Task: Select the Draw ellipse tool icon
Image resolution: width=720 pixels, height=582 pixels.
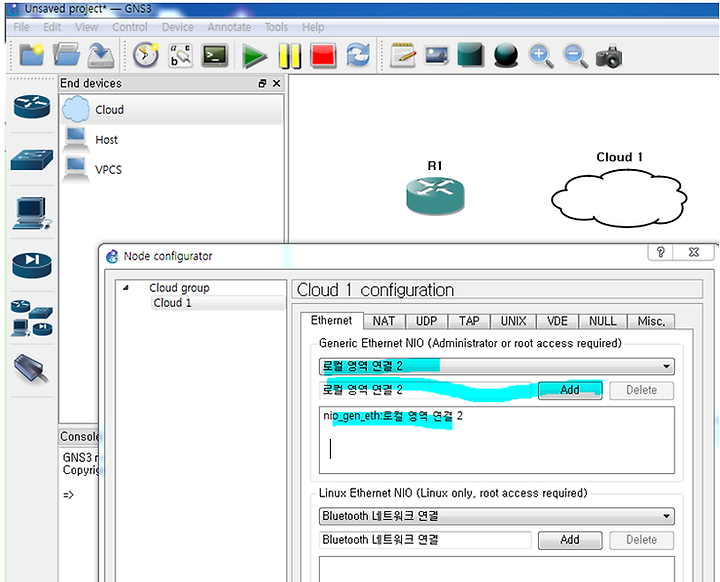Action: pos(506,56)
